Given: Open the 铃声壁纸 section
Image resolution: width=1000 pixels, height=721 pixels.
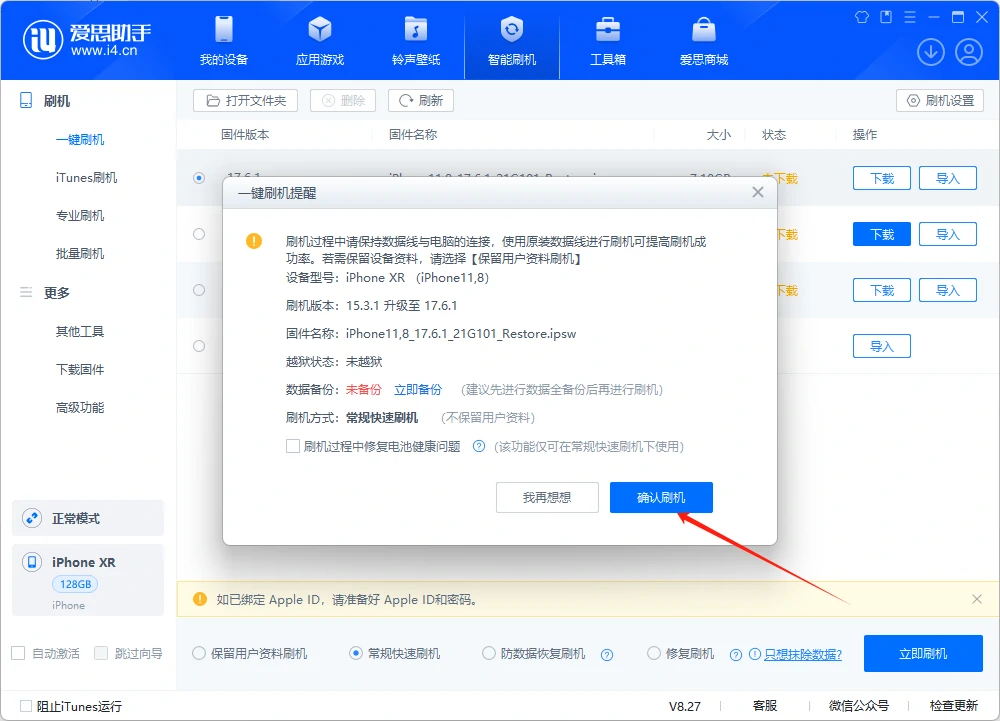Looking at the screenshot, I should point(416,41).
